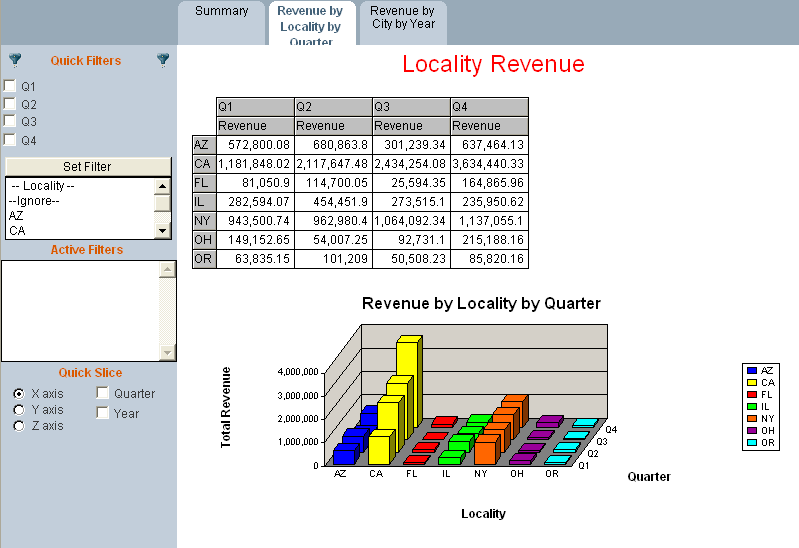This screenshot has height=548, width=799.
Task: Click the Quarter axis label beside chart
Action: [649, 477]
